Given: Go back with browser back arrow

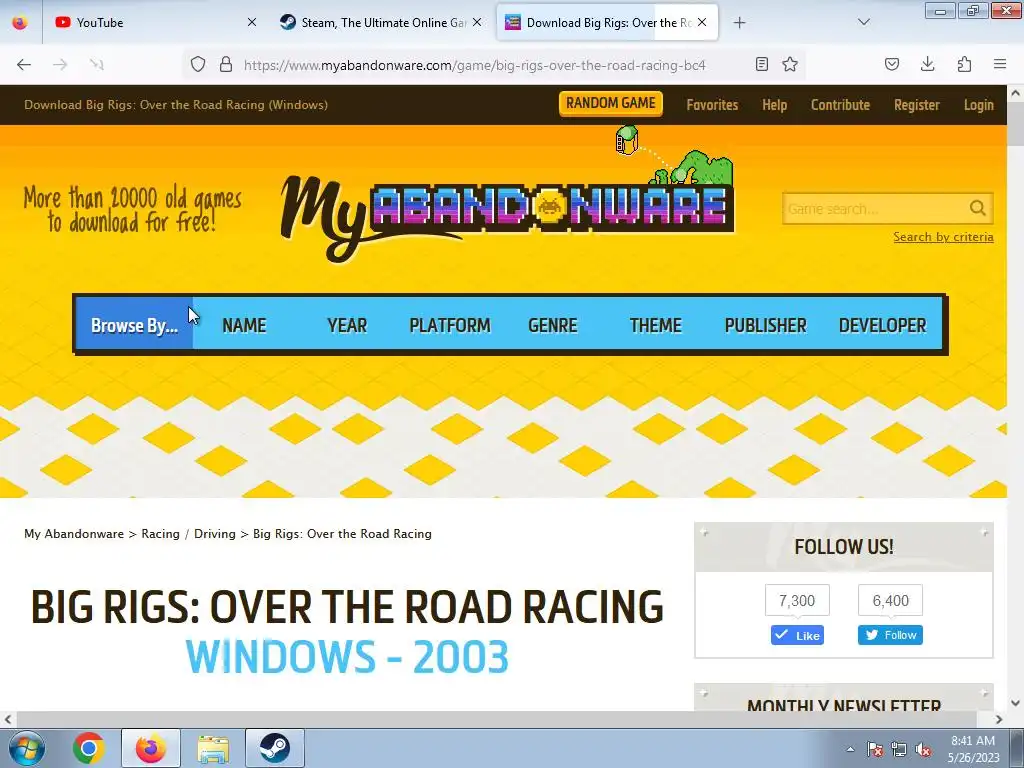Looking at the screenshot, I should point(24,64).
